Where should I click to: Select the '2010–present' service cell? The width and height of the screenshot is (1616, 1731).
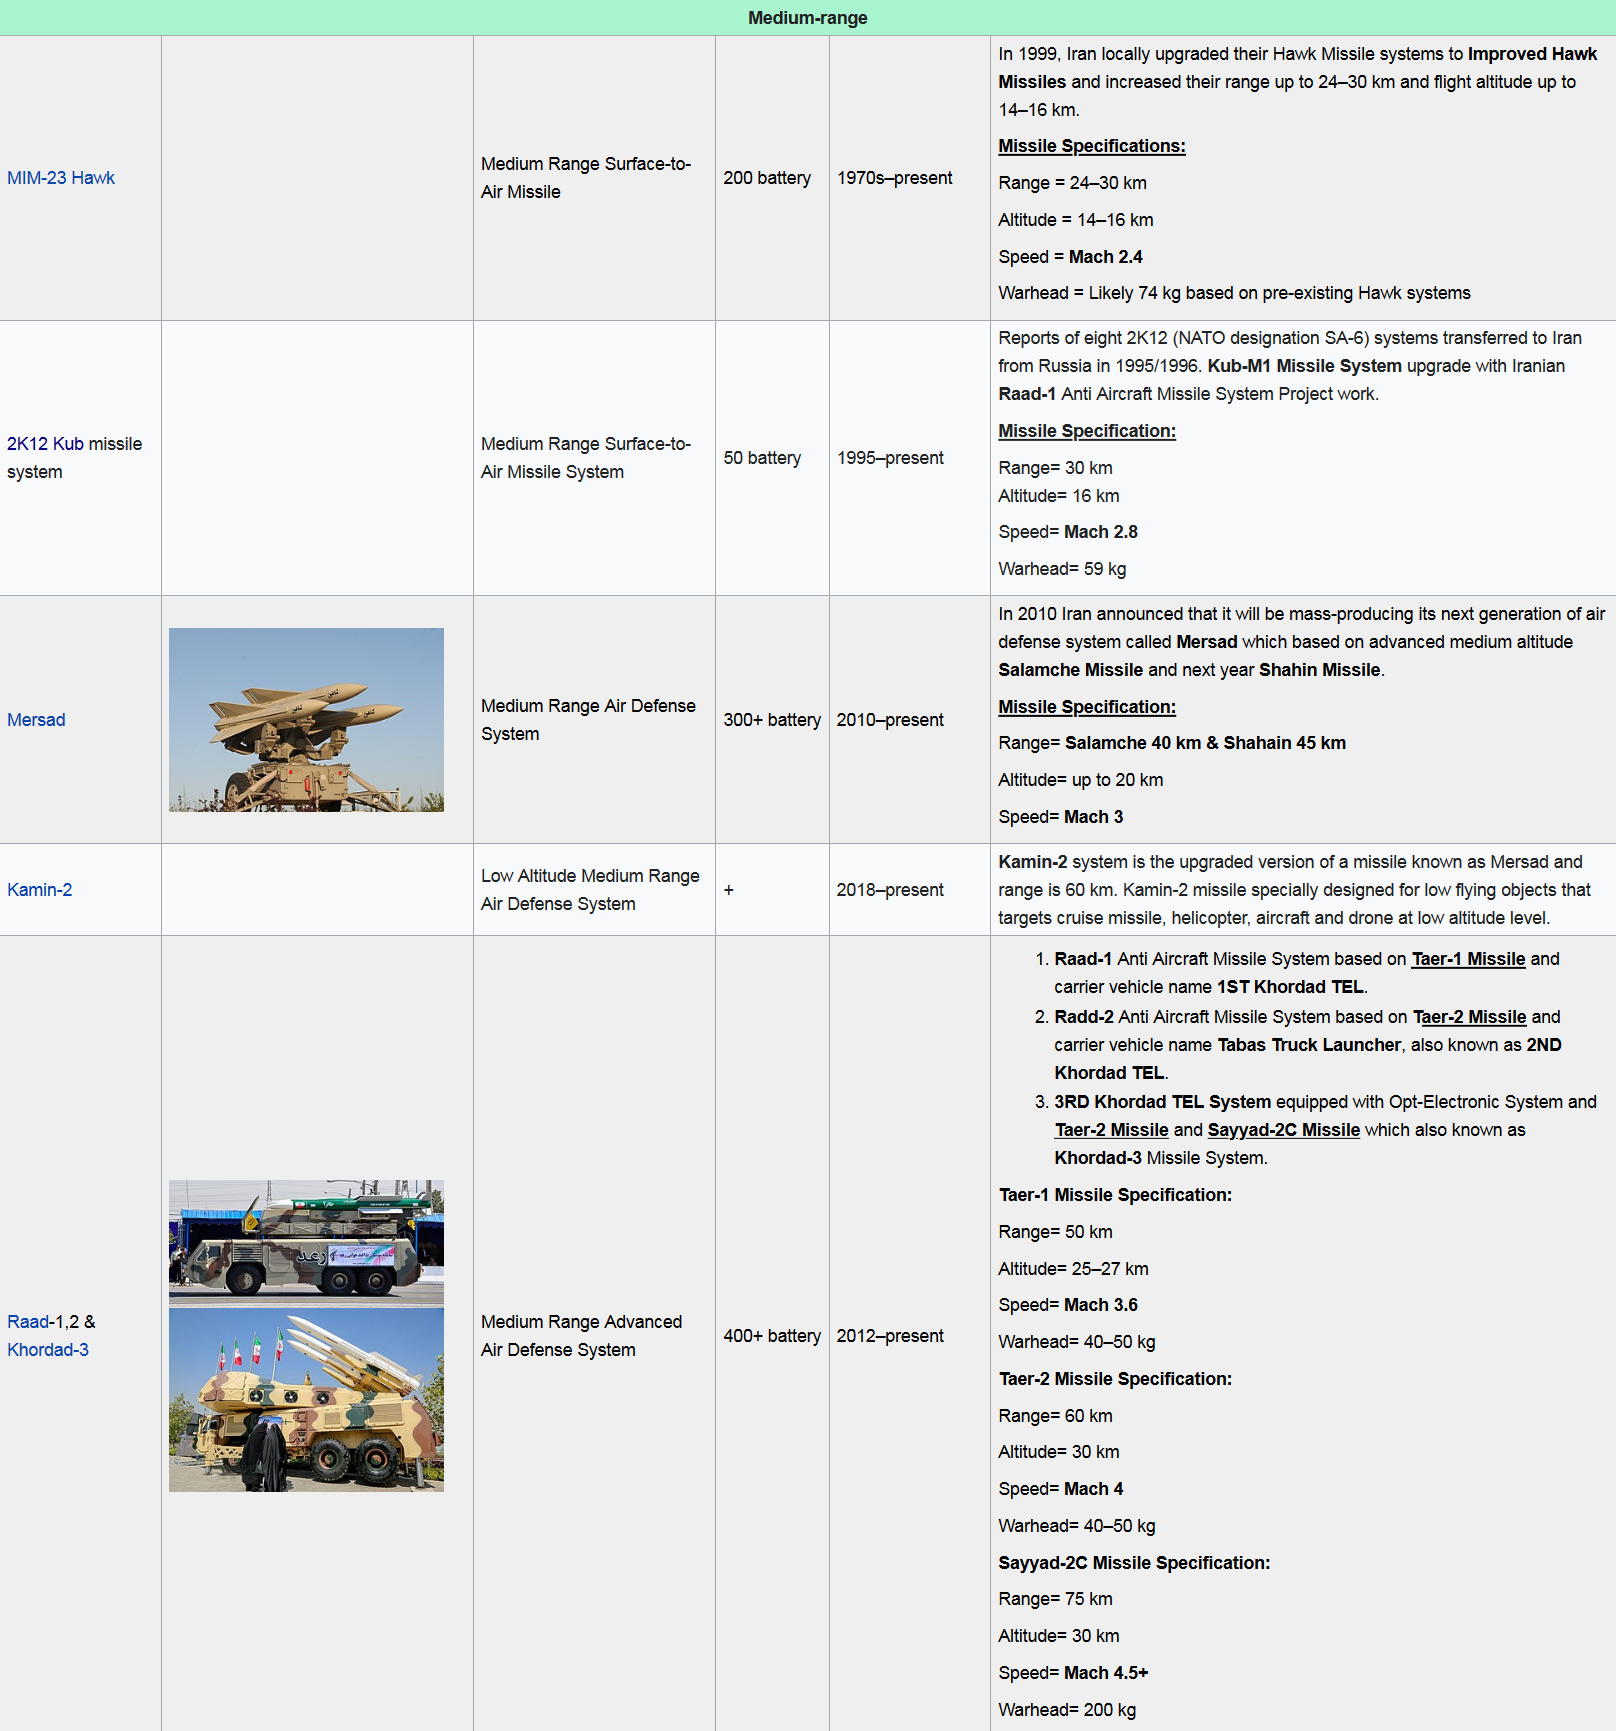click(x=909, y=720)
